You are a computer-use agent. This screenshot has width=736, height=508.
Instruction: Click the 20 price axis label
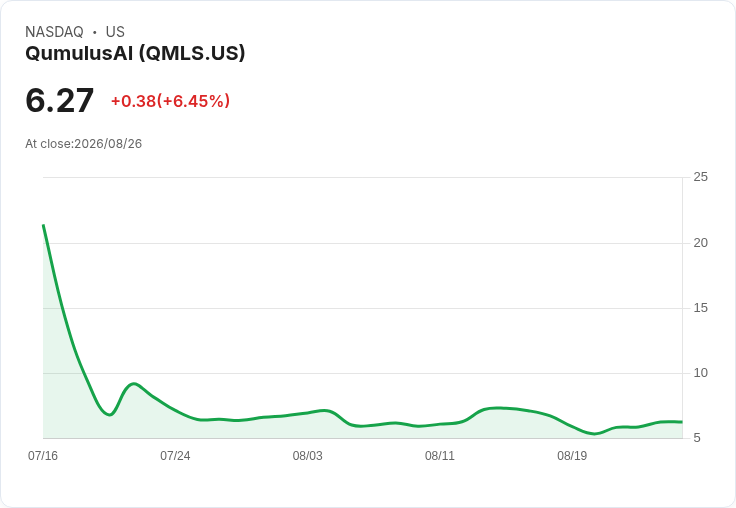pos(700,243)
